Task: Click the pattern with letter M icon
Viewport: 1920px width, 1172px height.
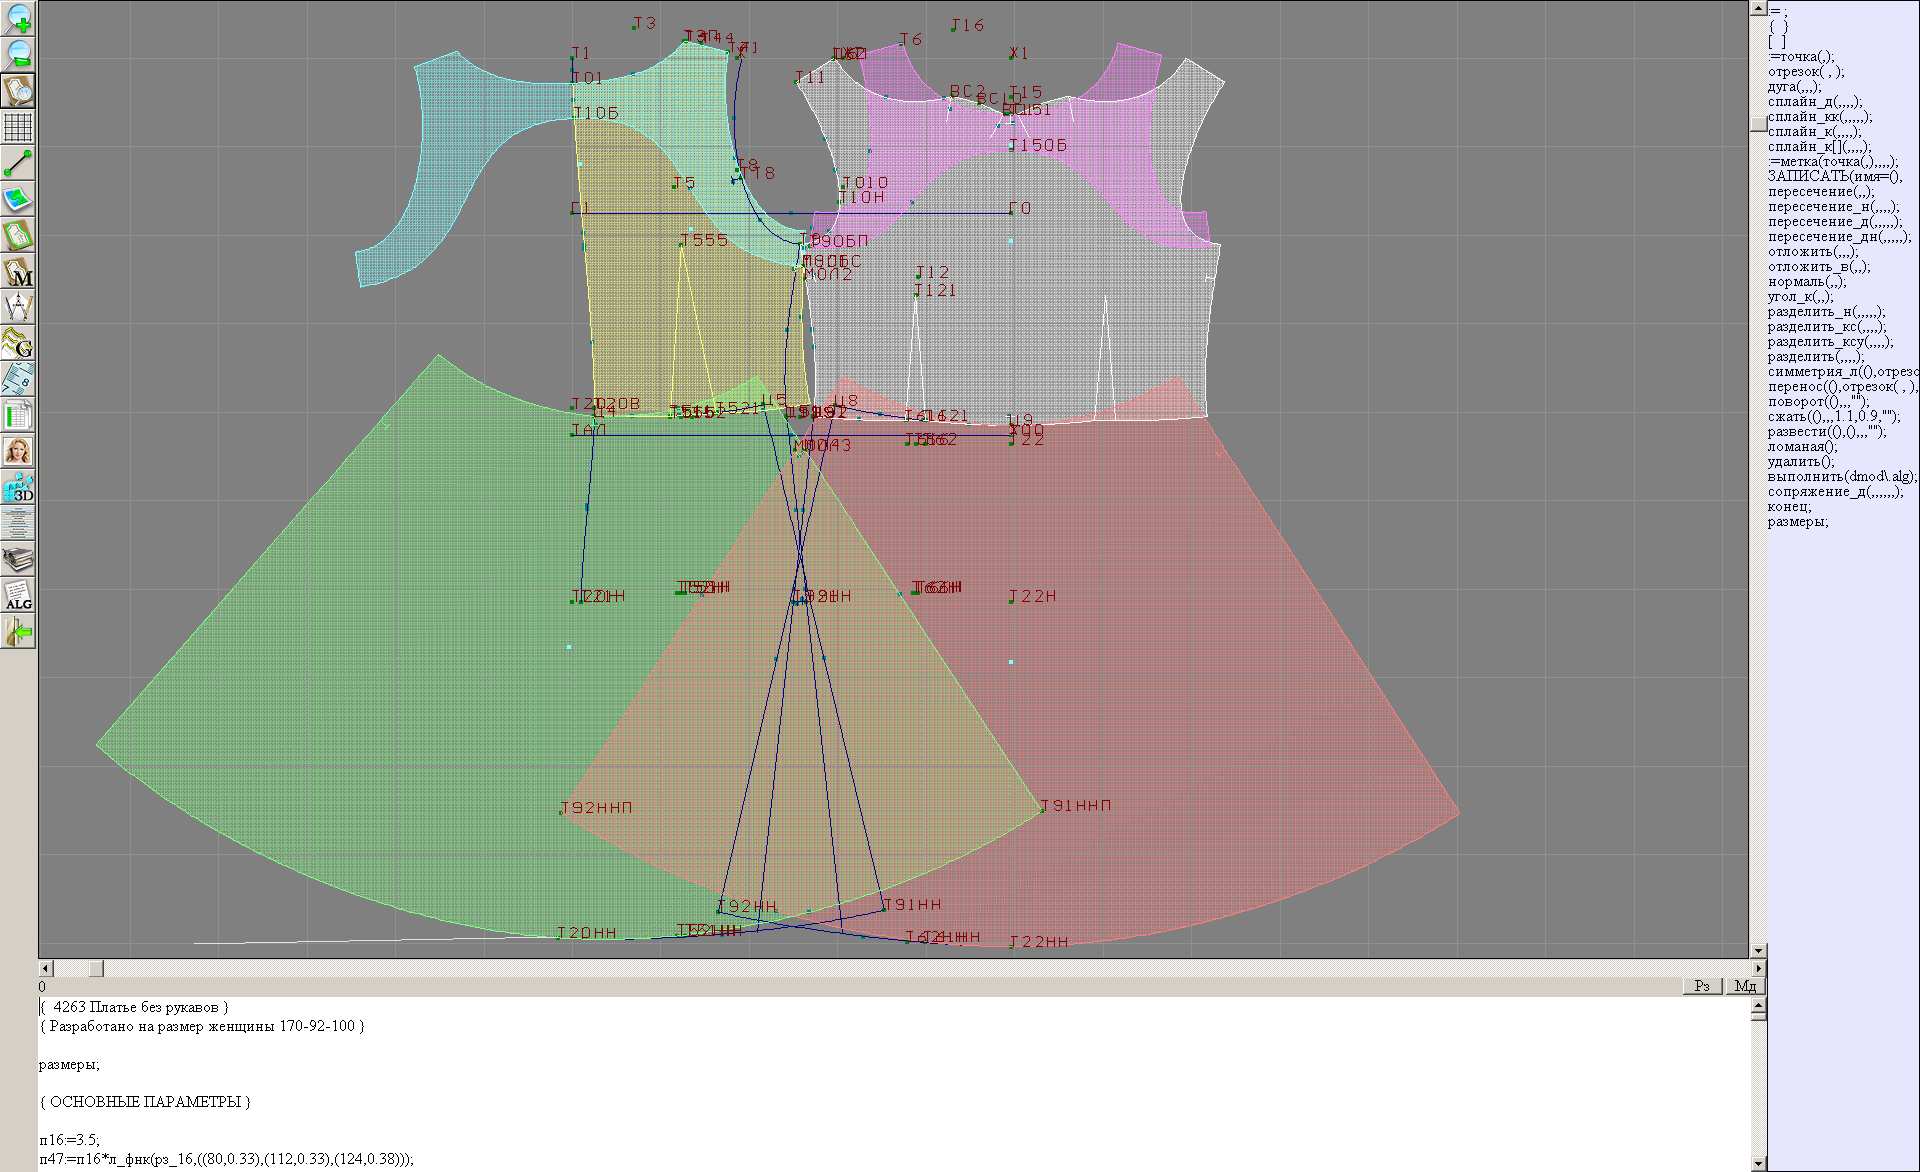Action: [x=18, y=271]
